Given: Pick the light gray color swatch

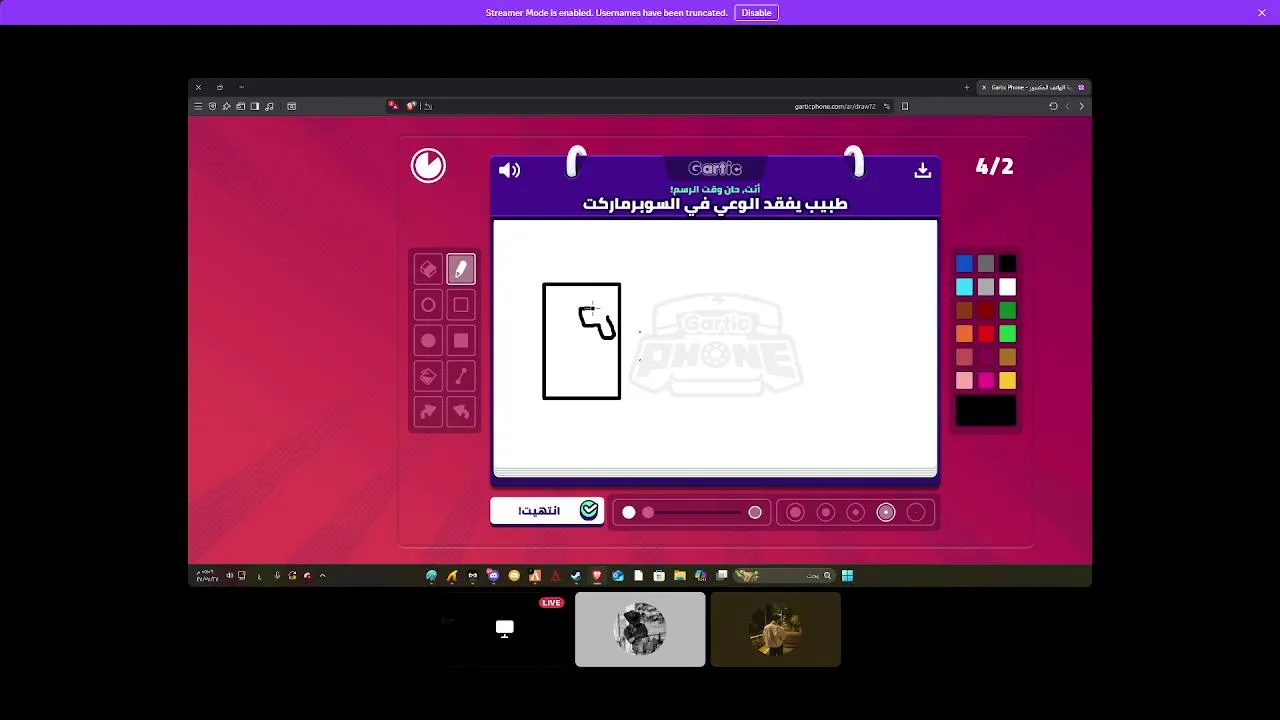Looking at the screenshot, I should (x=986, y=287).
